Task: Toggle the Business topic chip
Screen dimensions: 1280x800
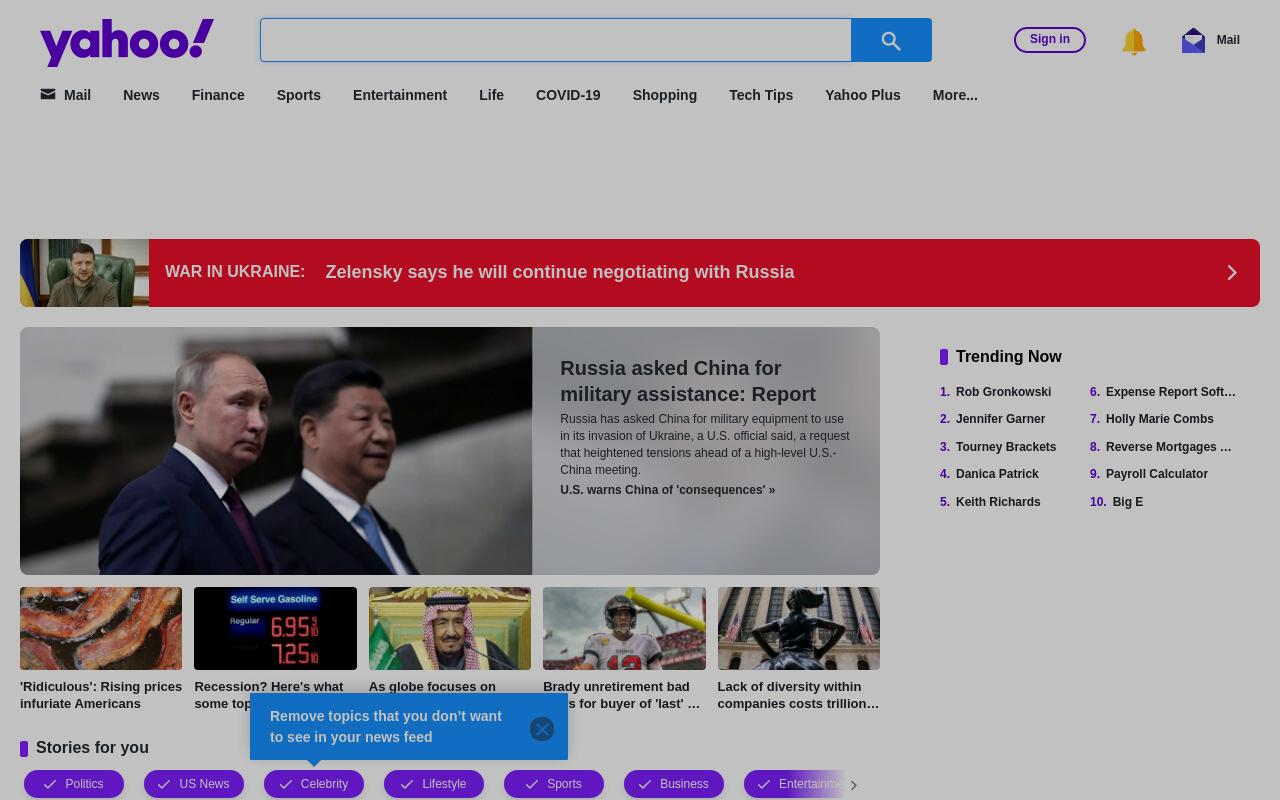Action: tap(674, 784)
